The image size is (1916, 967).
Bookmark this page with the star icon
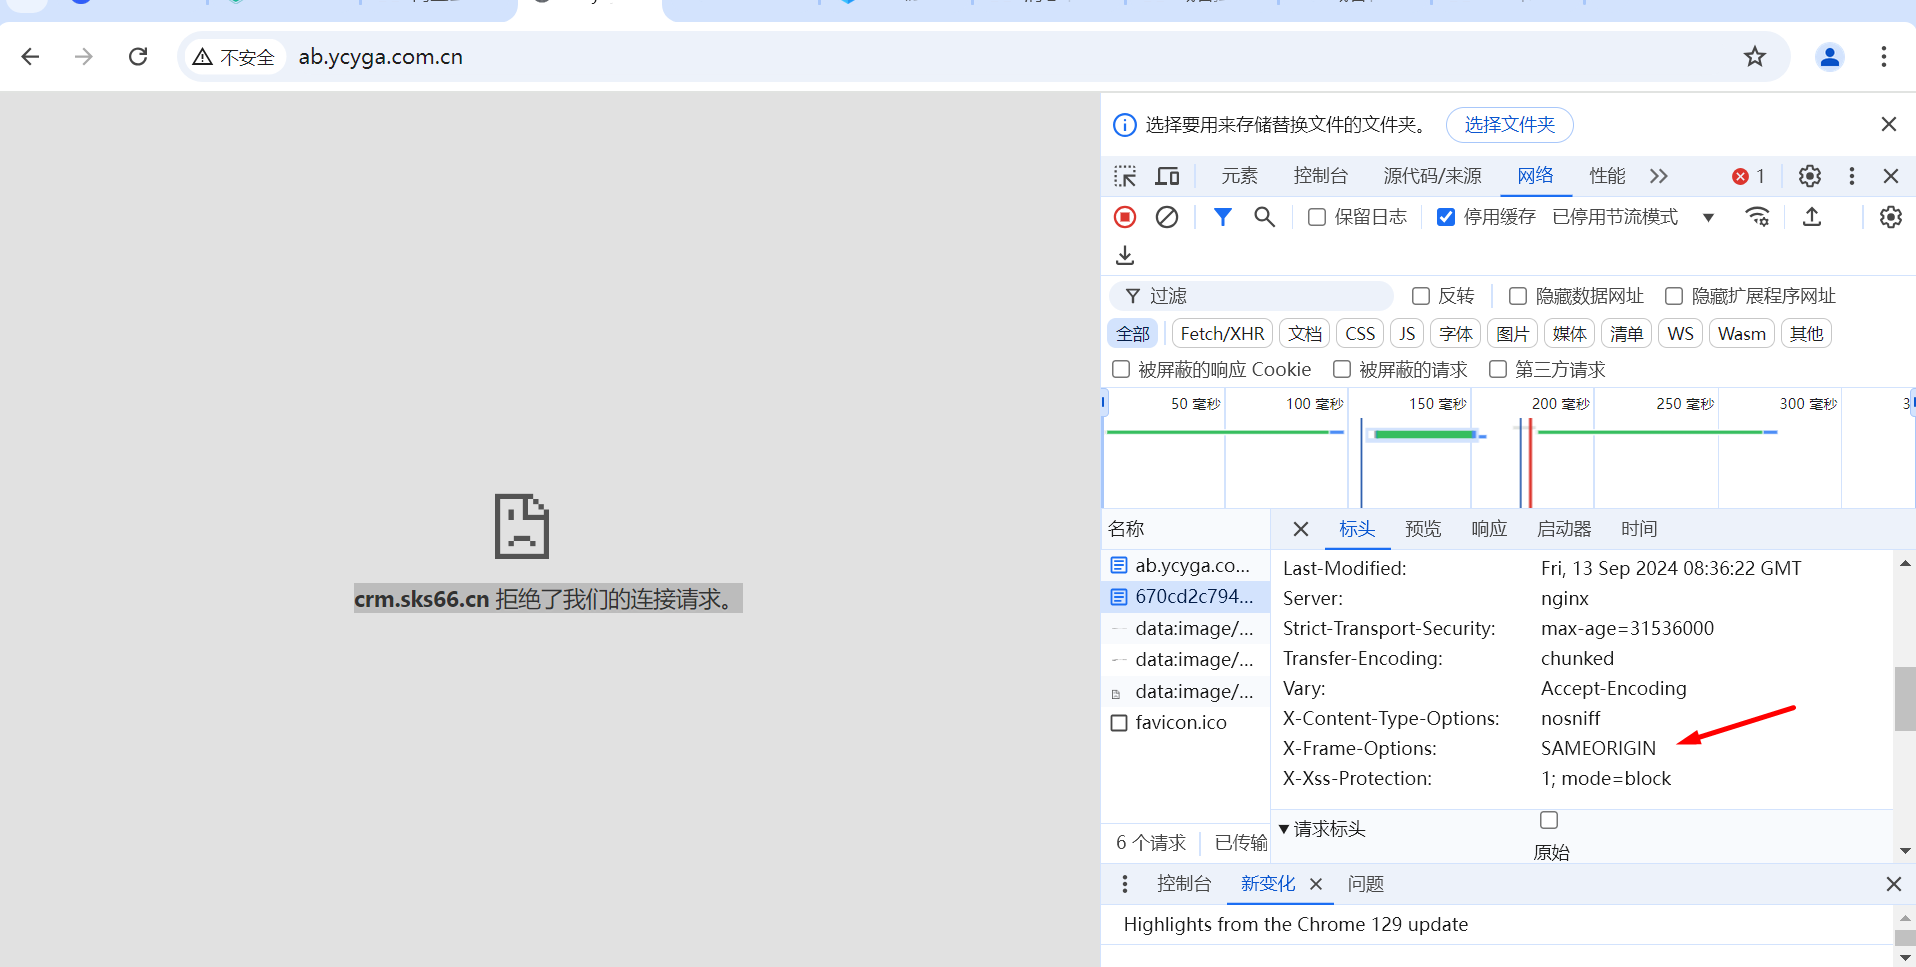[x=1754, y=57]
